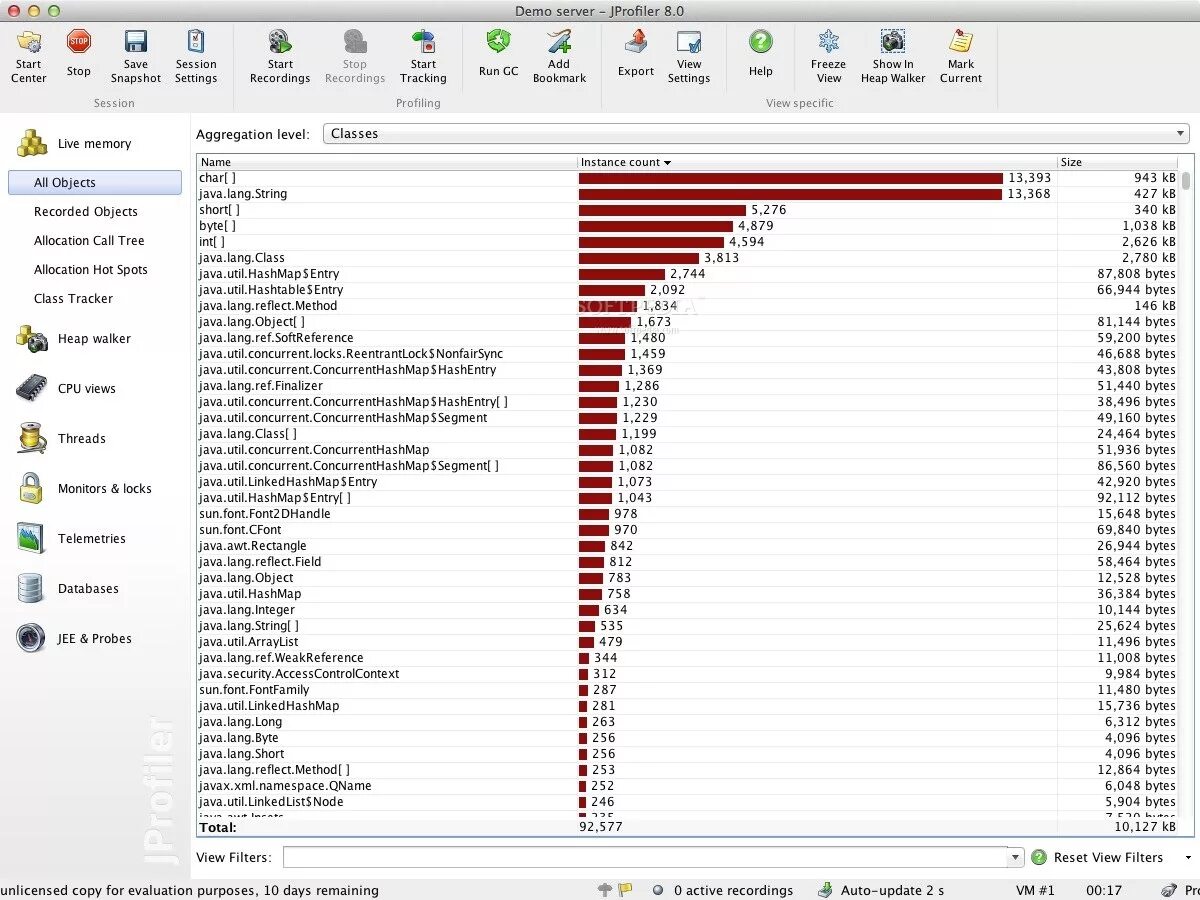Select Recorded Objects view

click(x=86, y=212)
